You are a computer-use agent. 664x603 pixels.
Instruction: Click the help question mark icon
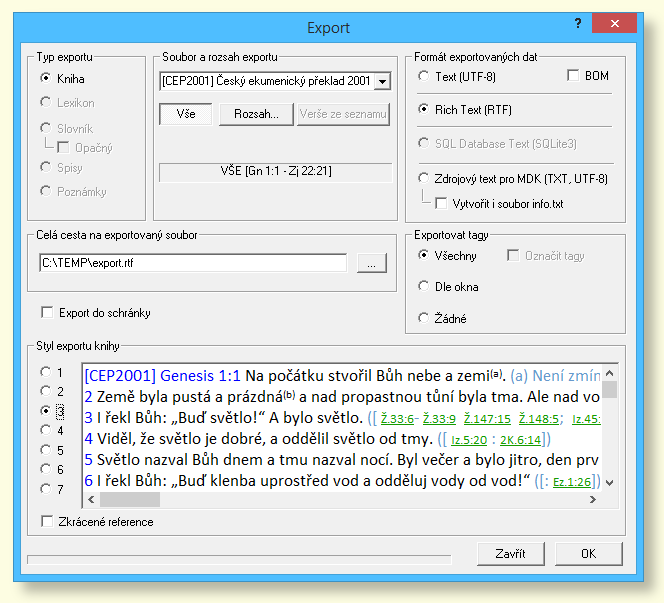point(577,23)
